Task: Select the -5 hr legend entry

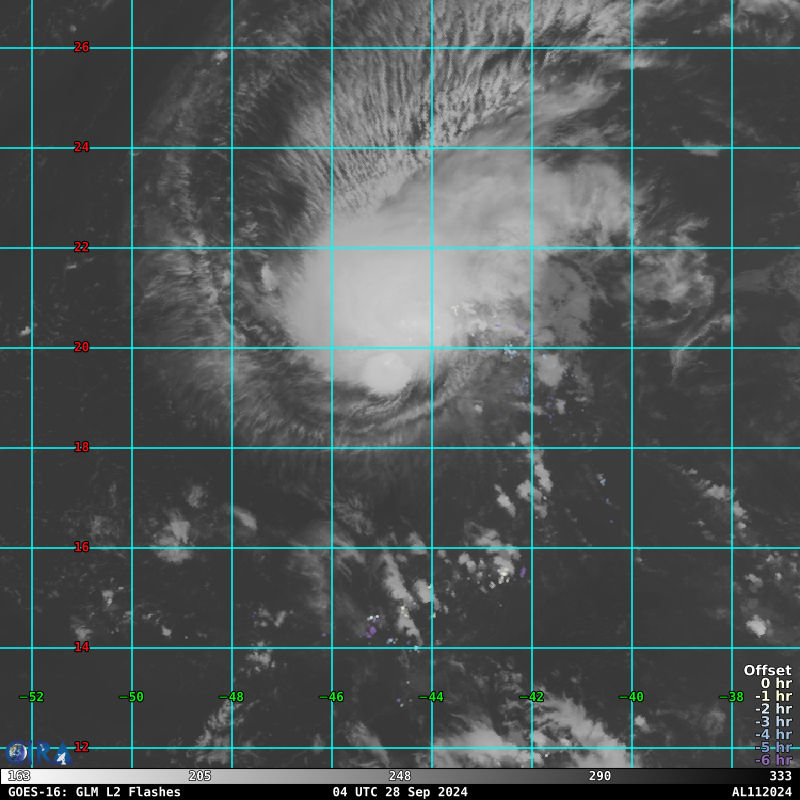Action: tap(773, 747)
